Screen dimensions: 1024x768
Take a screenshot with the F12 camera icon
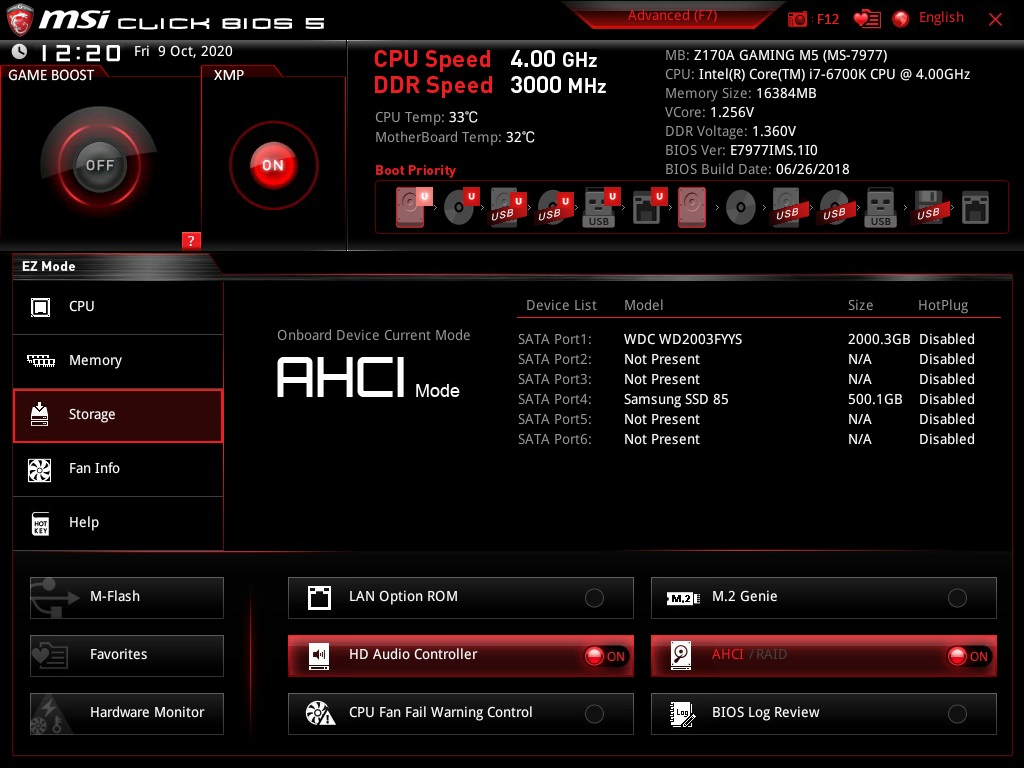tap(797, 19)
